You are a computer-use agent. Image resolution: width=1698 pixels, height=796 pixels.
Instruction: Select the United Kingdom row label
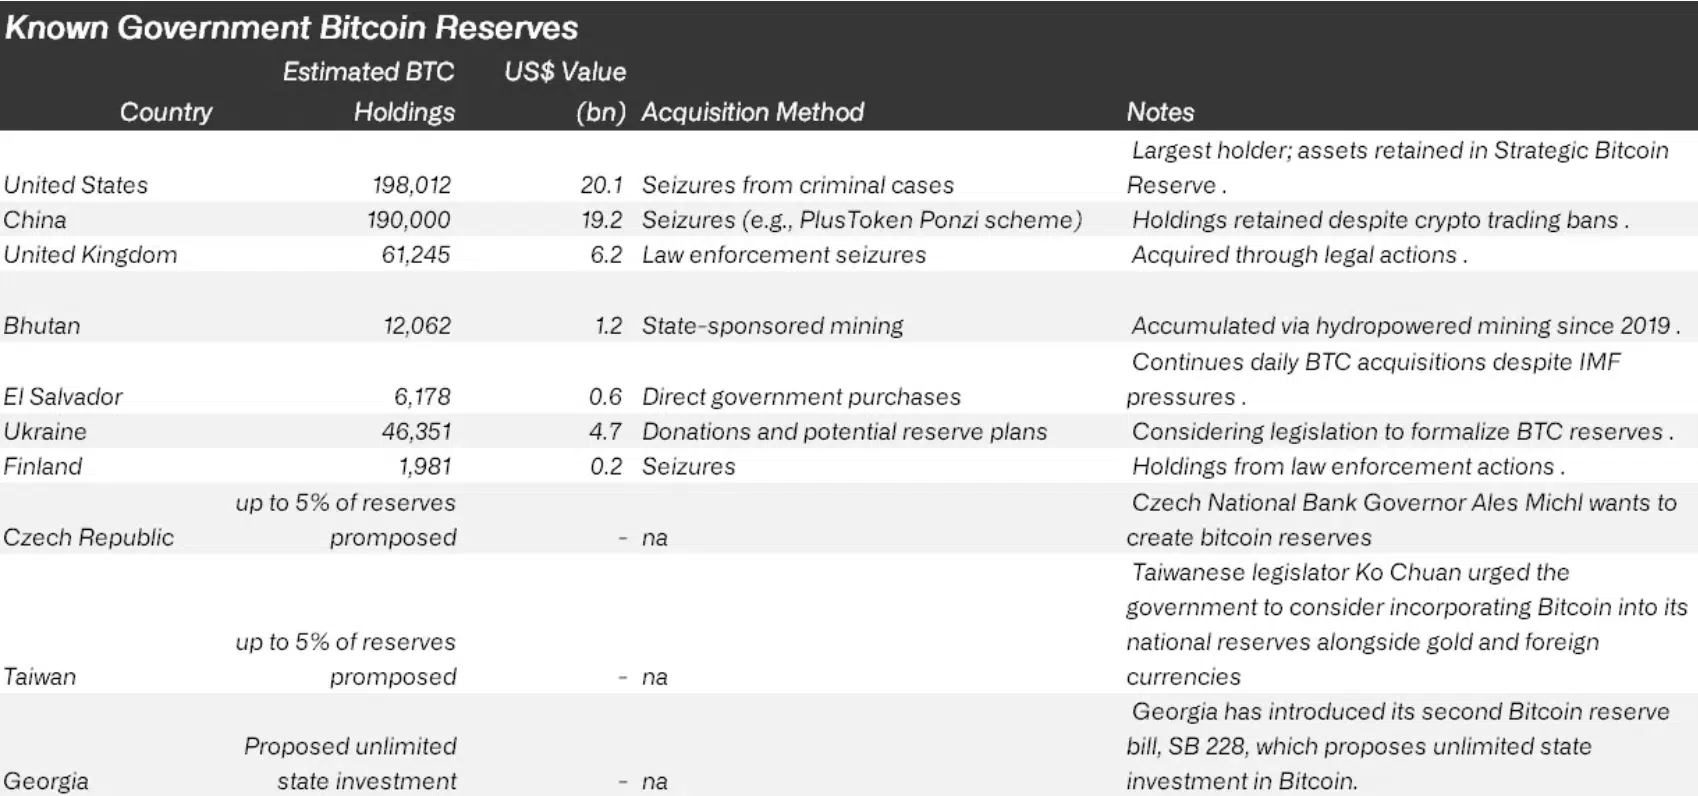tap(90, 255)
